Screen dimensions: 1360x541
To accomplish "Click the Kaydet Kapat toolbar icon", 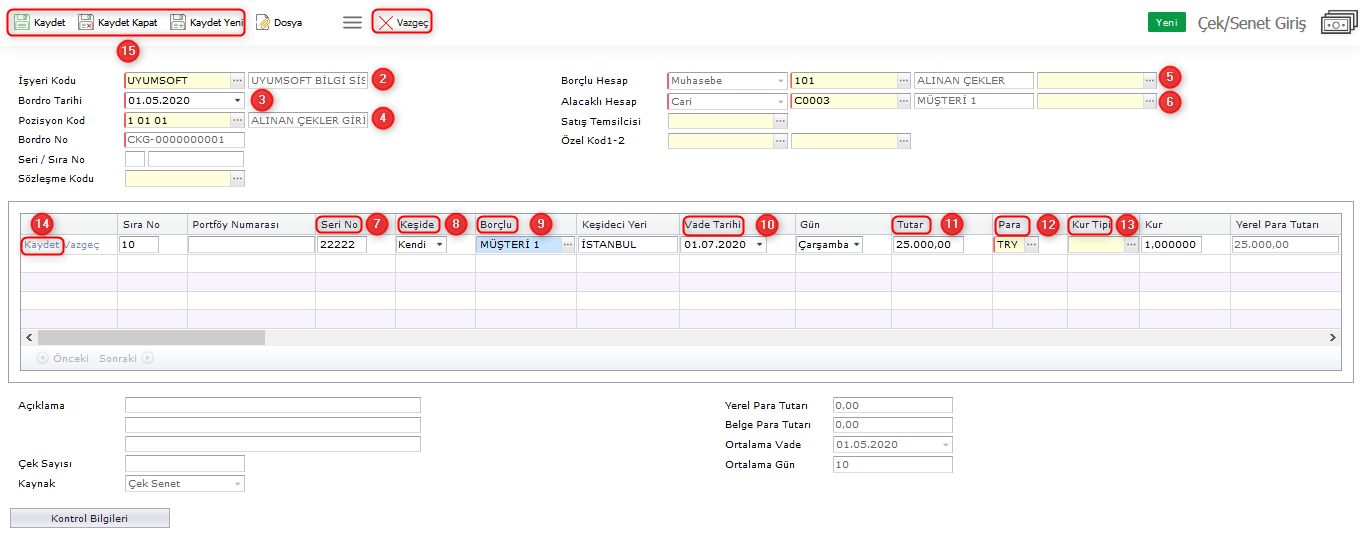I will [x=86, y=22].
